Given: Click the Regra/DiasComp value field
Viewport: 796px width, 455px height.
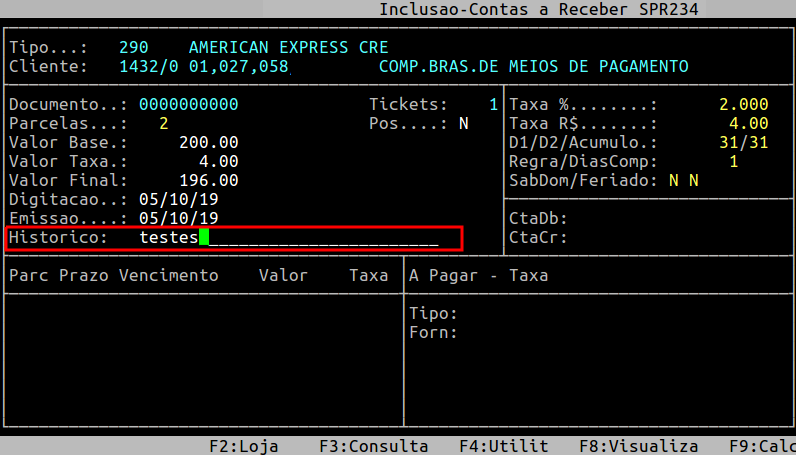Looking at the screenshot, I should tap(733, 162).
